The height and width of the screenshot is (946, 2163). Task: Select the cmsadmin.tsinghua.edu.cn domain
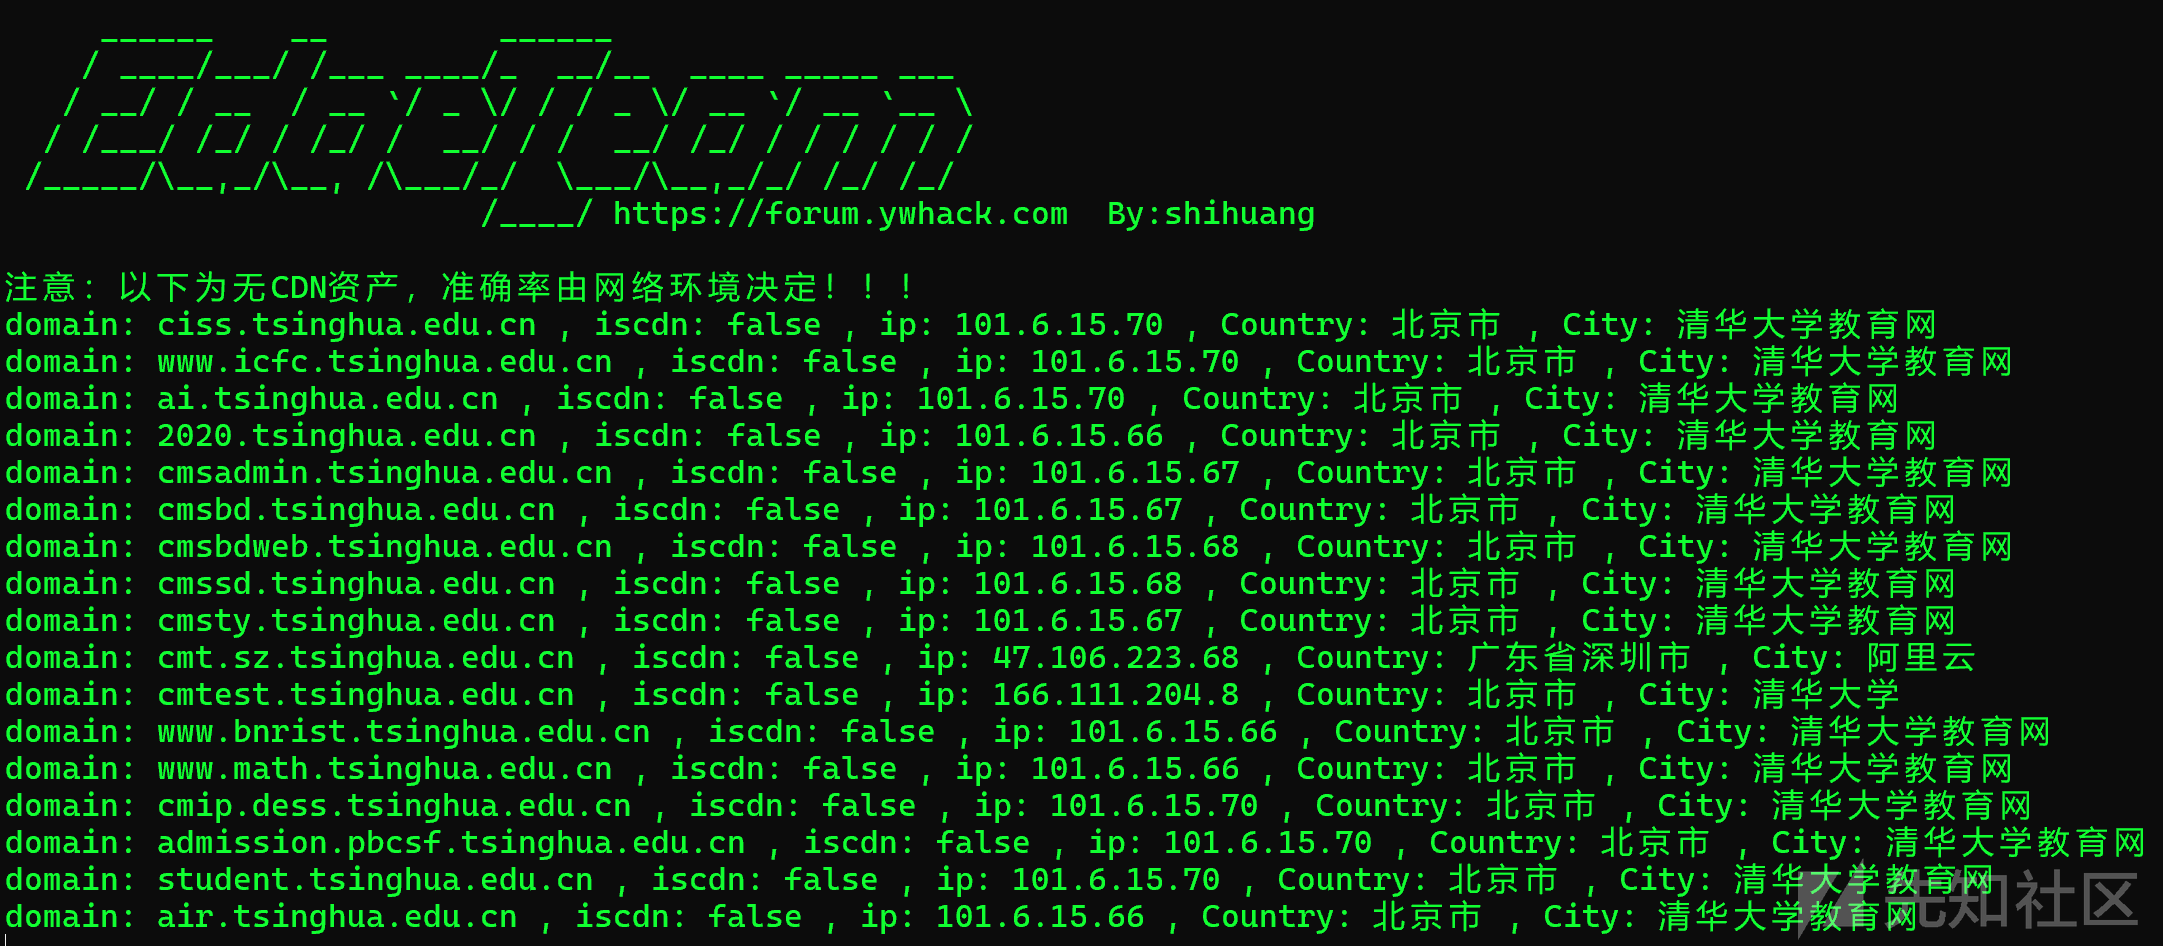point(385,473)
